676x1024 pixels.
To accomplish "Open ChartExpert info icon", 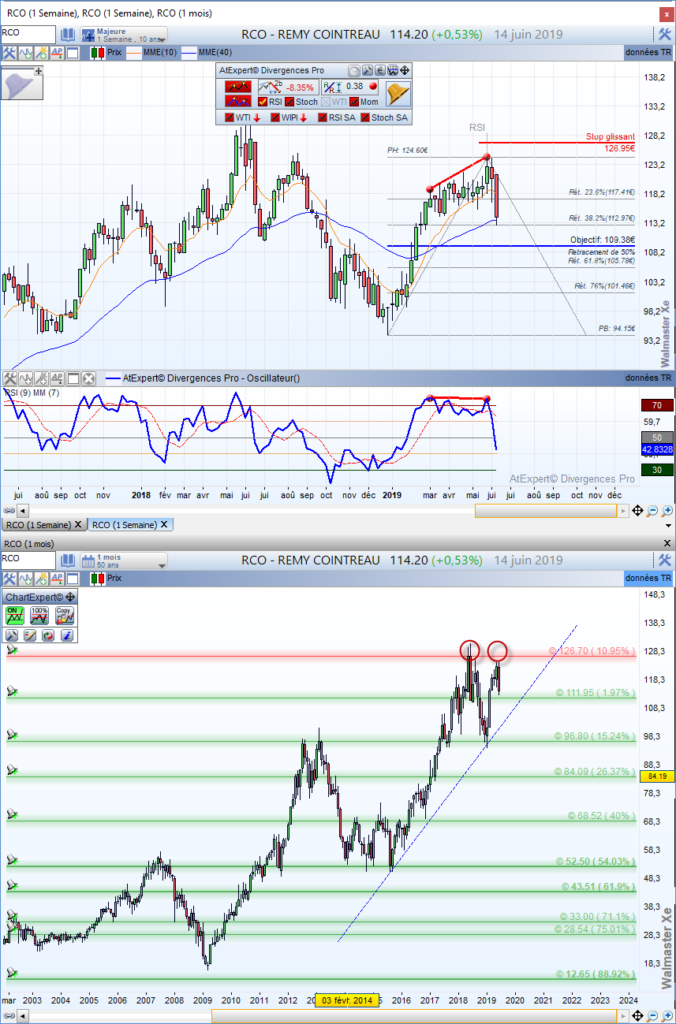I will (x=67, y=635).
